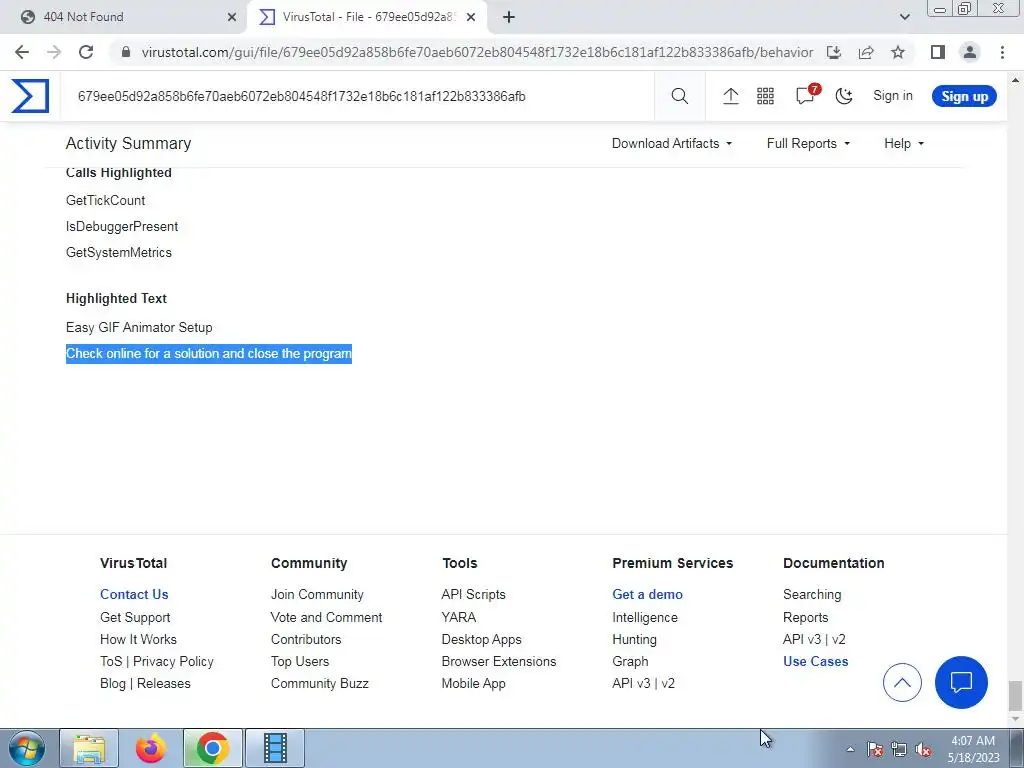Click Chrome icon in taskbar
Viewport: 1024px width, 768px height.
[212, 748]
